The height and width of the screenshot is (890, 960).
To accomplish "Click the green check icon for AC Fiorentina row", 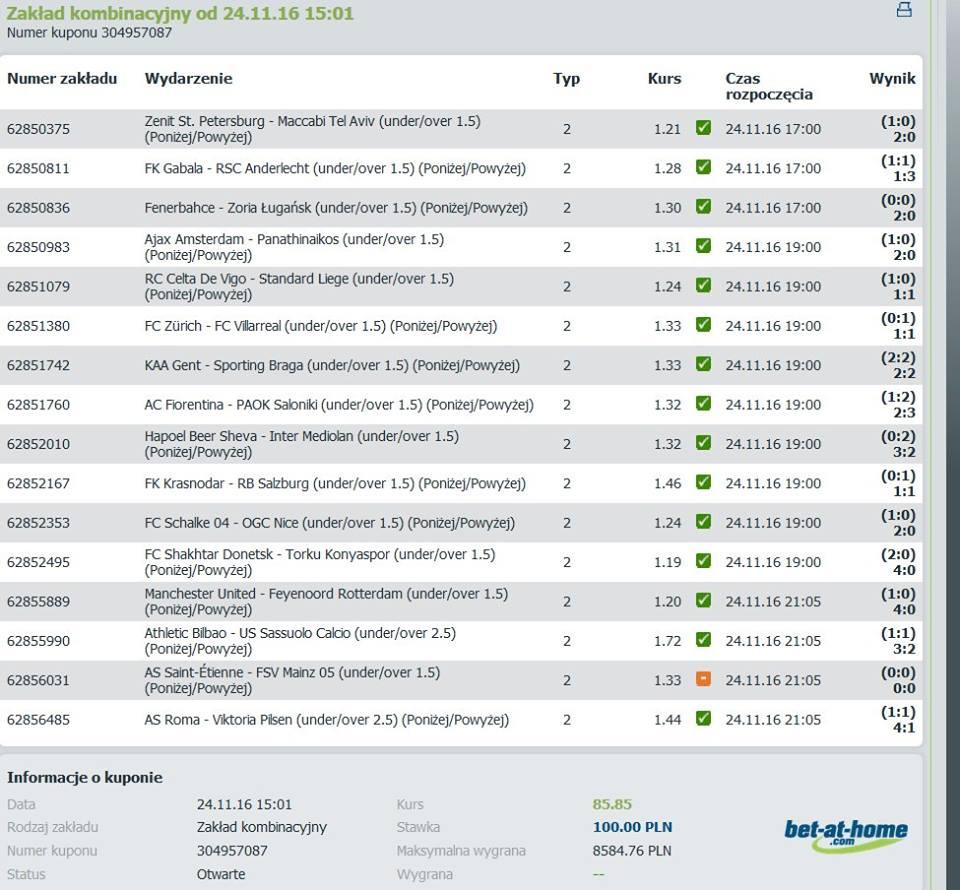I will (x=703, y=403).
